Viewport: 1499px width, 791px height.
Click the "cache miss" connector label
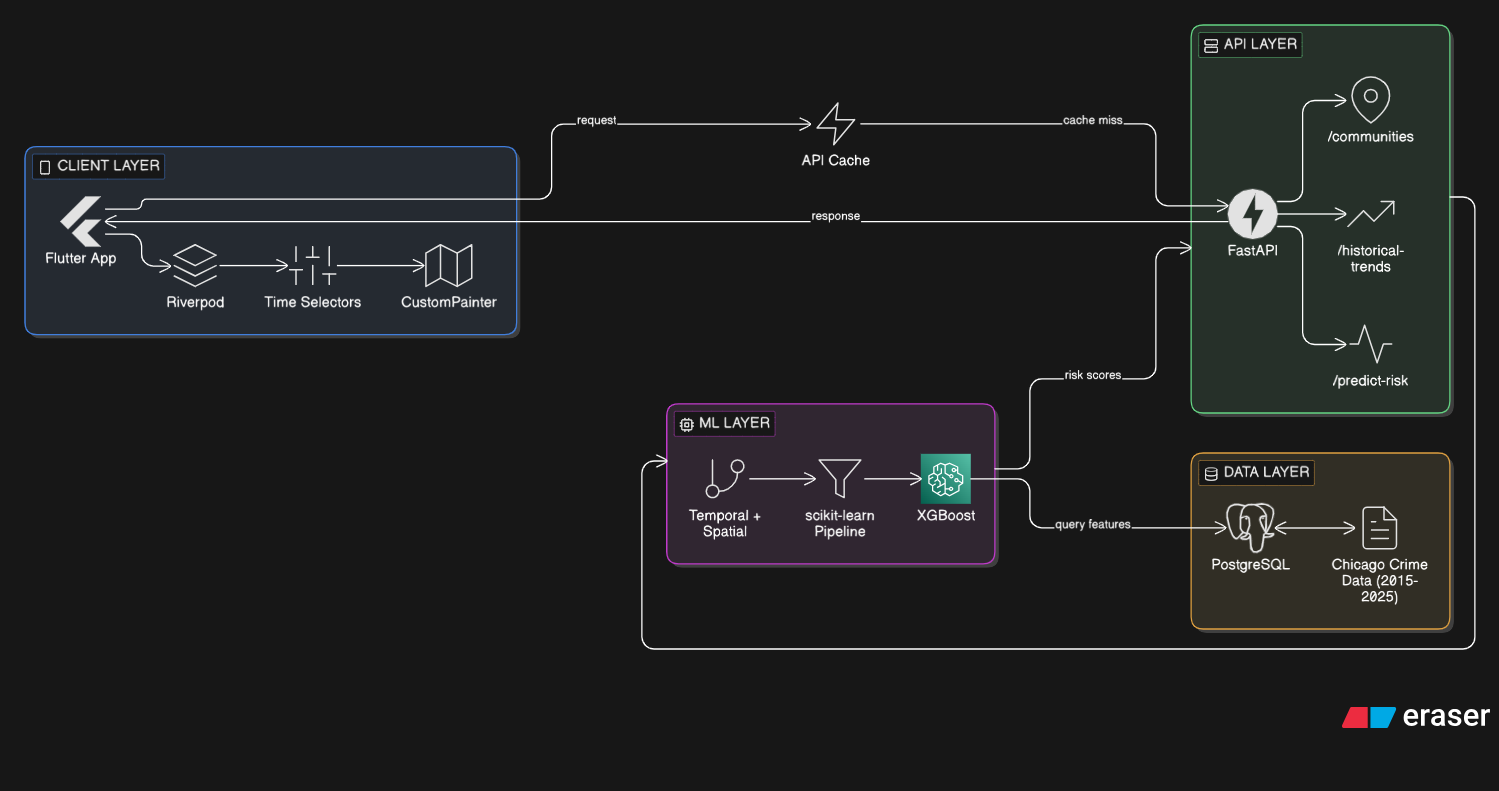point(1092,121)
